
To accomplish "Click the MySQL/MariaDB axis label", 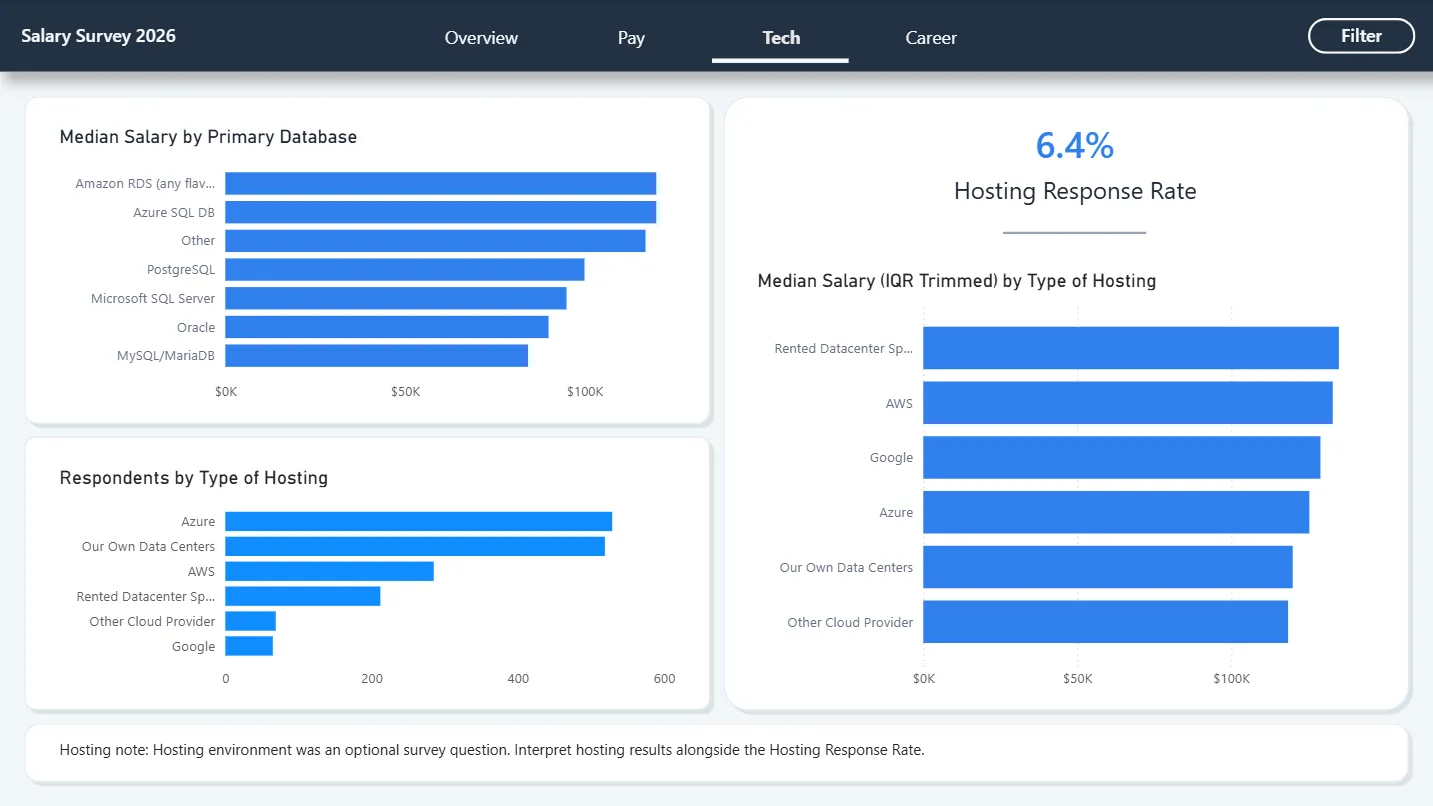I will pos(166,356).
